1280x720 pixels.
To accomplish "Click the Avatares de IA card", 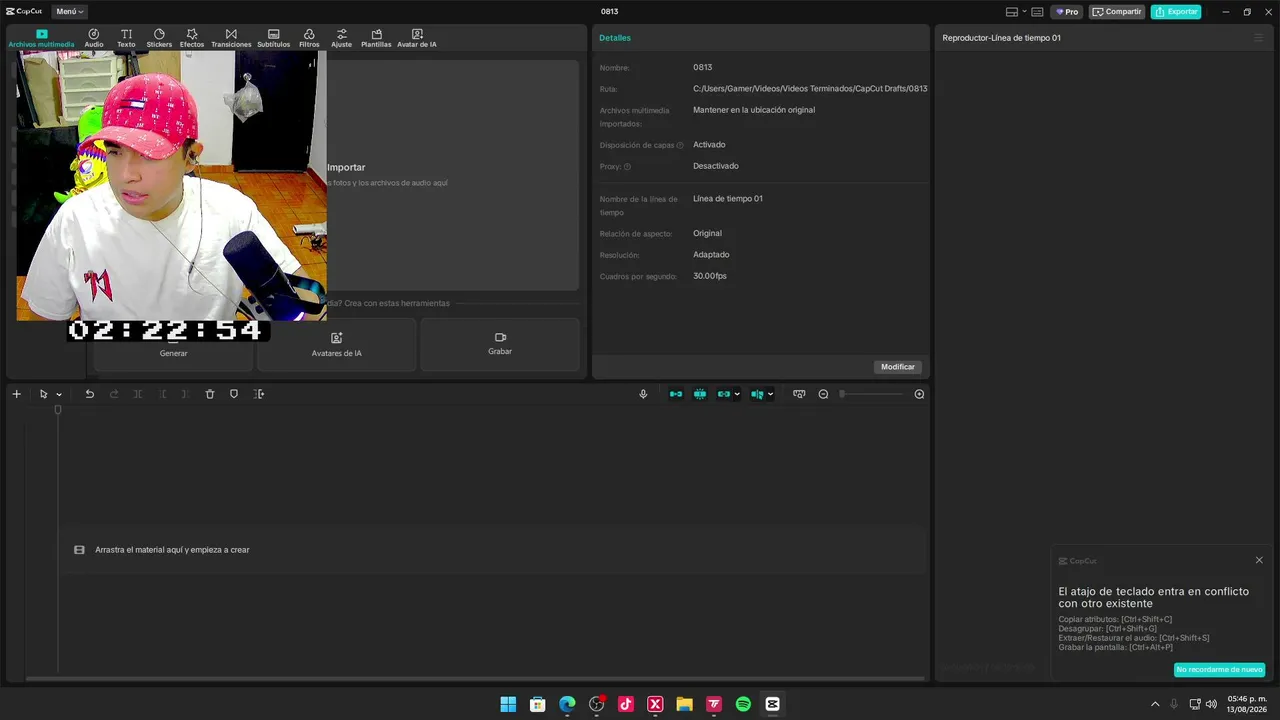I will (336, 345).
